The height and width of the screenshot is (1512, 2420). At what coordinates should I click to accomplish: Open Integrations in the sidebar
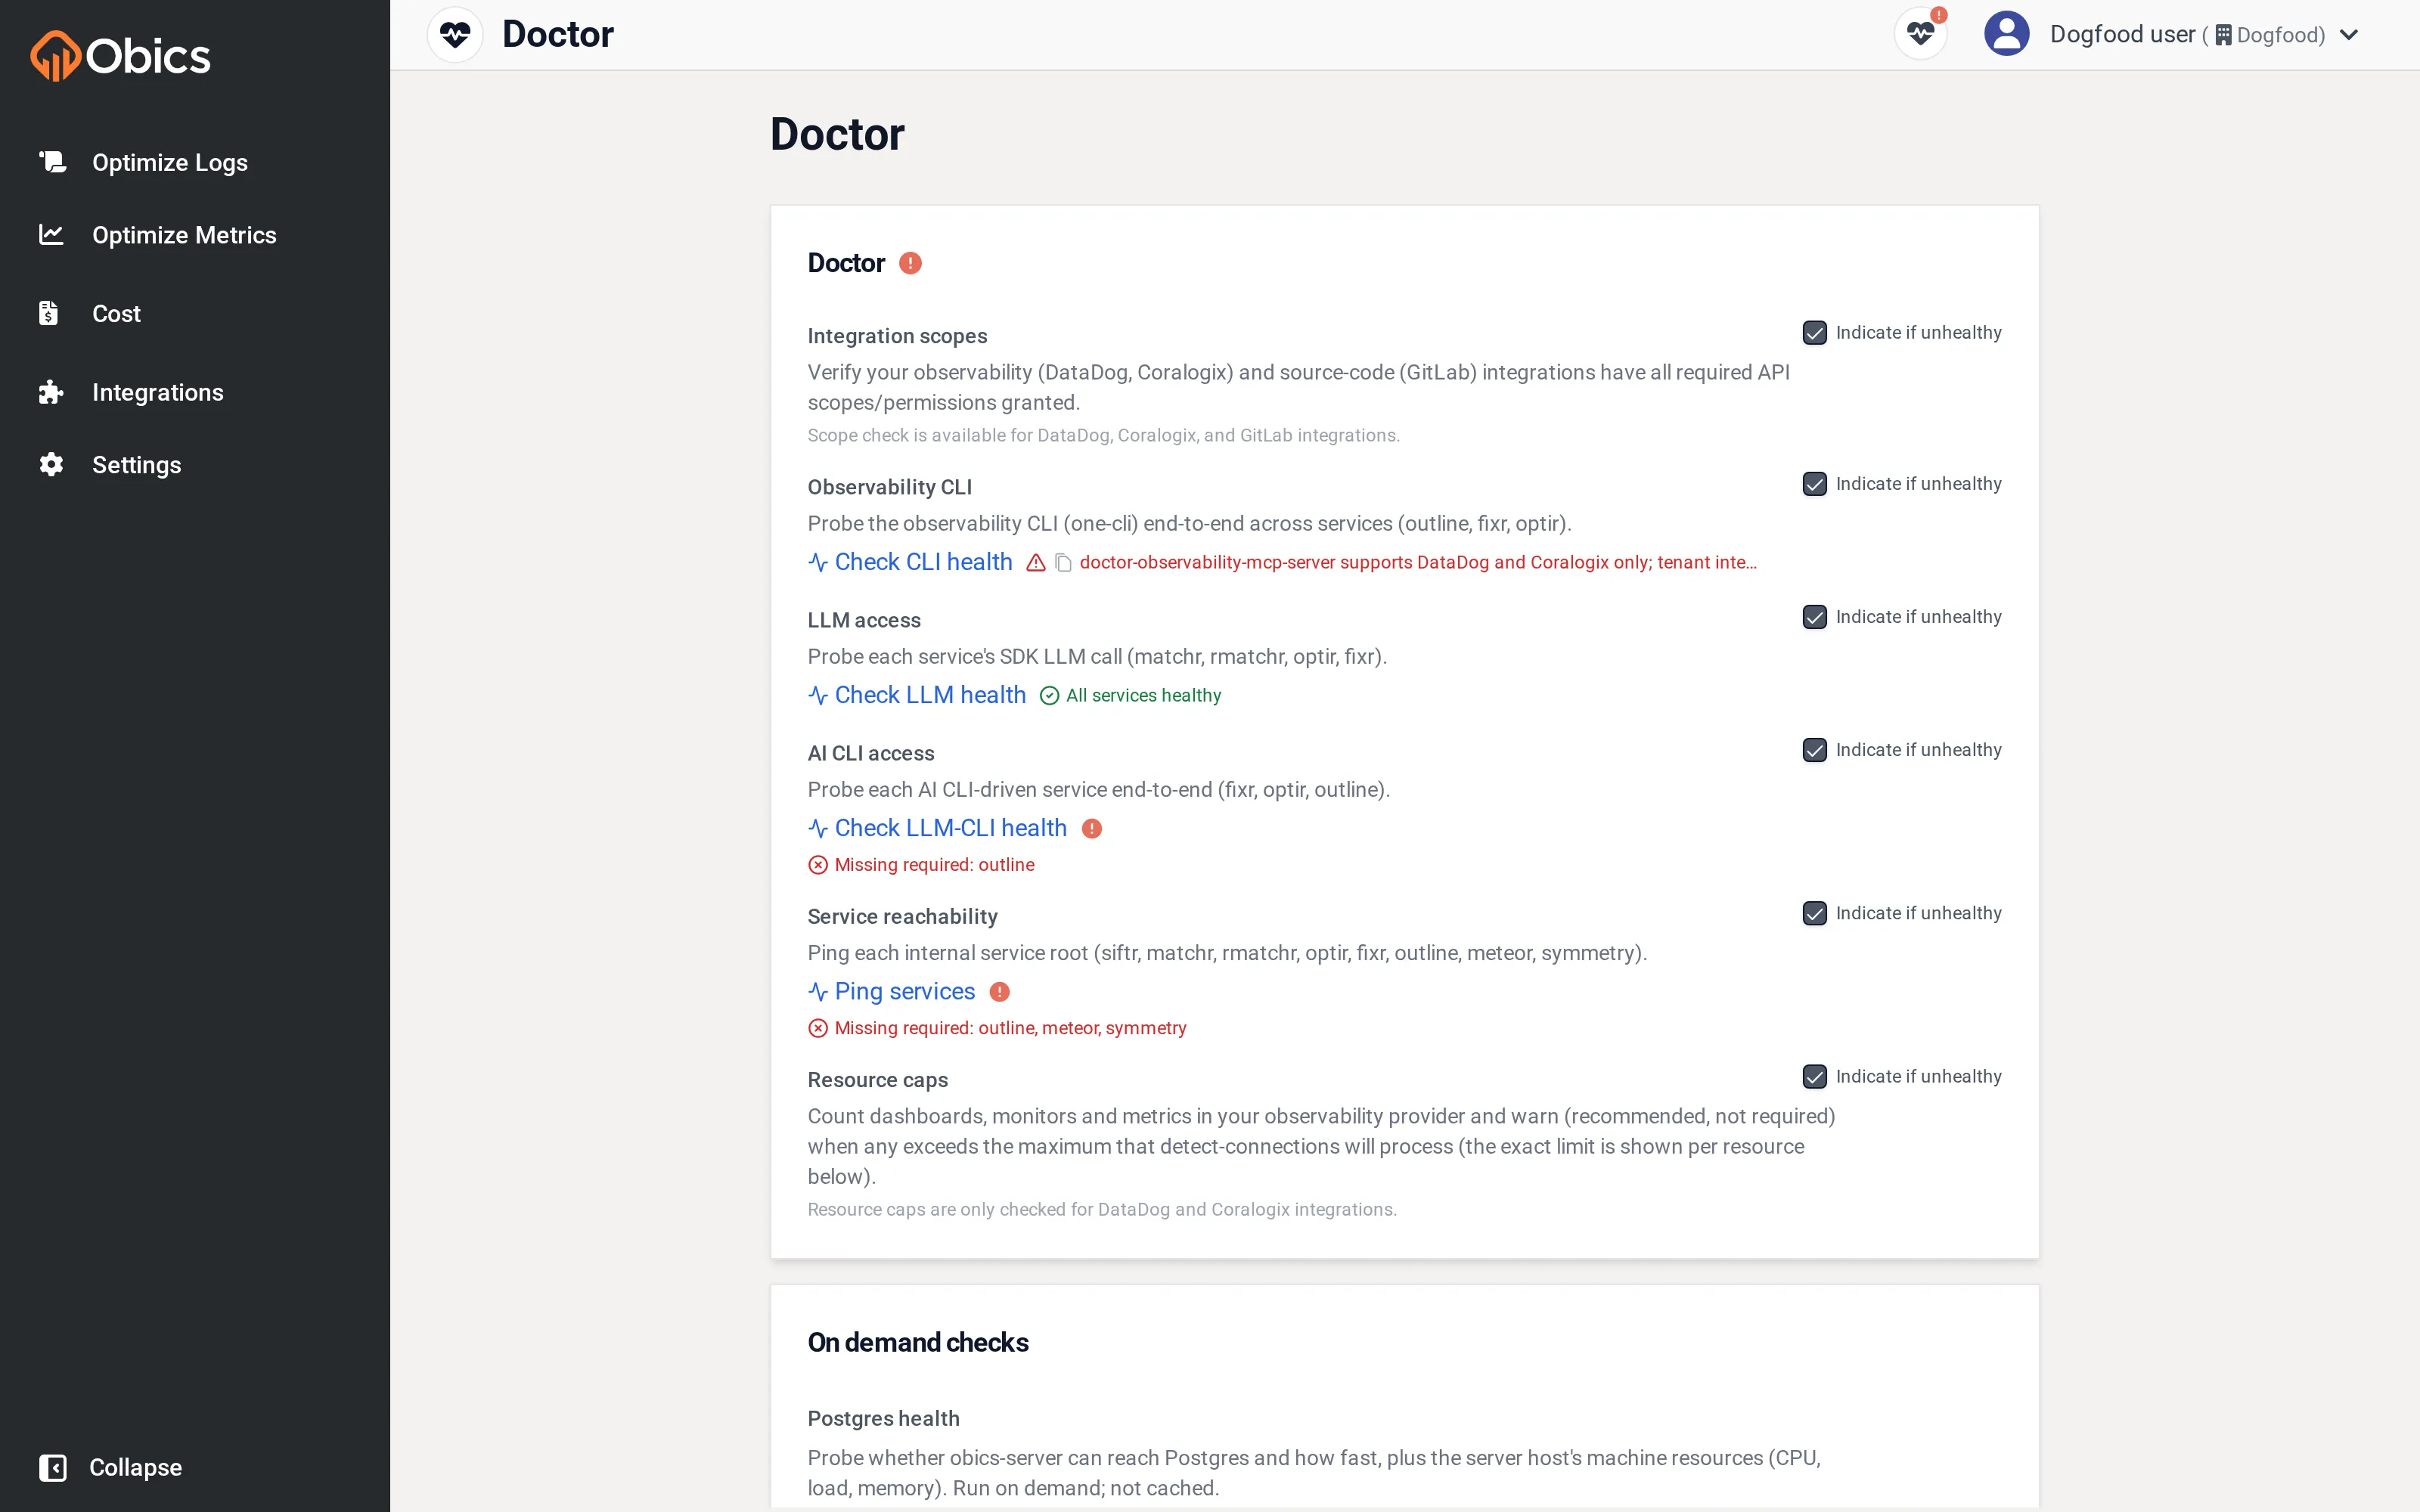click(x=157, y=392)
